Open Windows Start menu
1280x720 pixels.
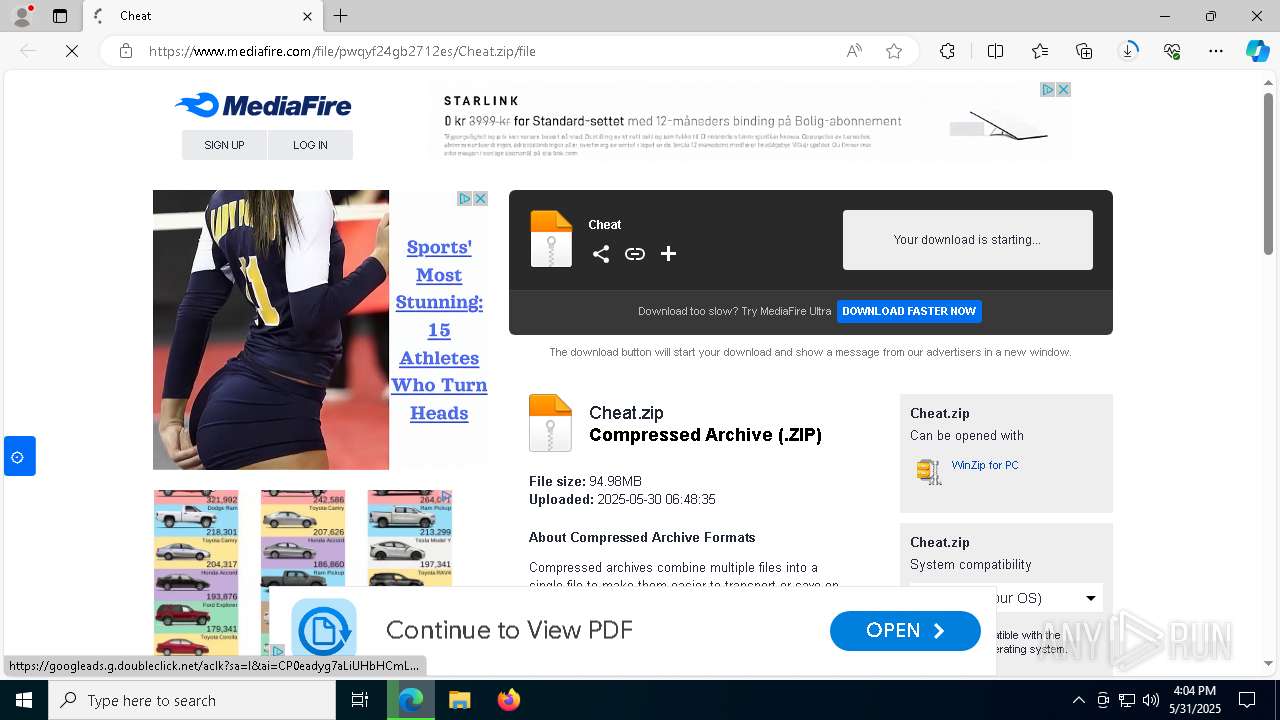tap(24, 700)
